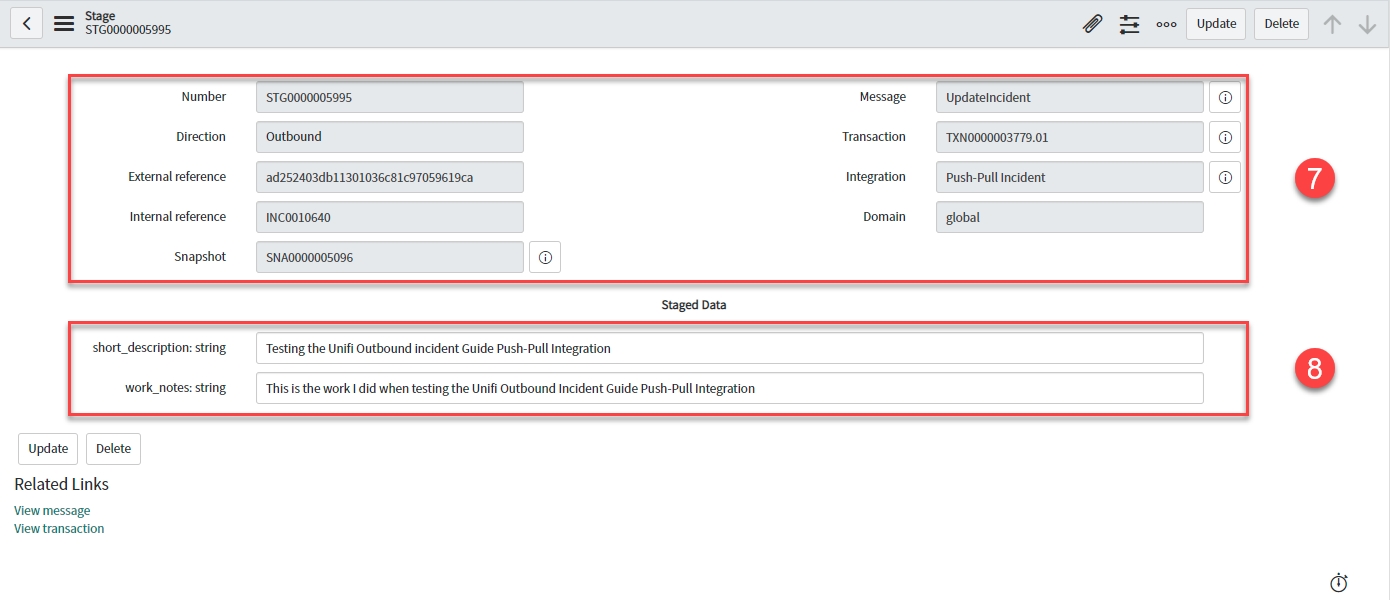Go to previous record with up arrow
The height and width of the screenshot is (600, 1390).
[x=1332, y=24]
